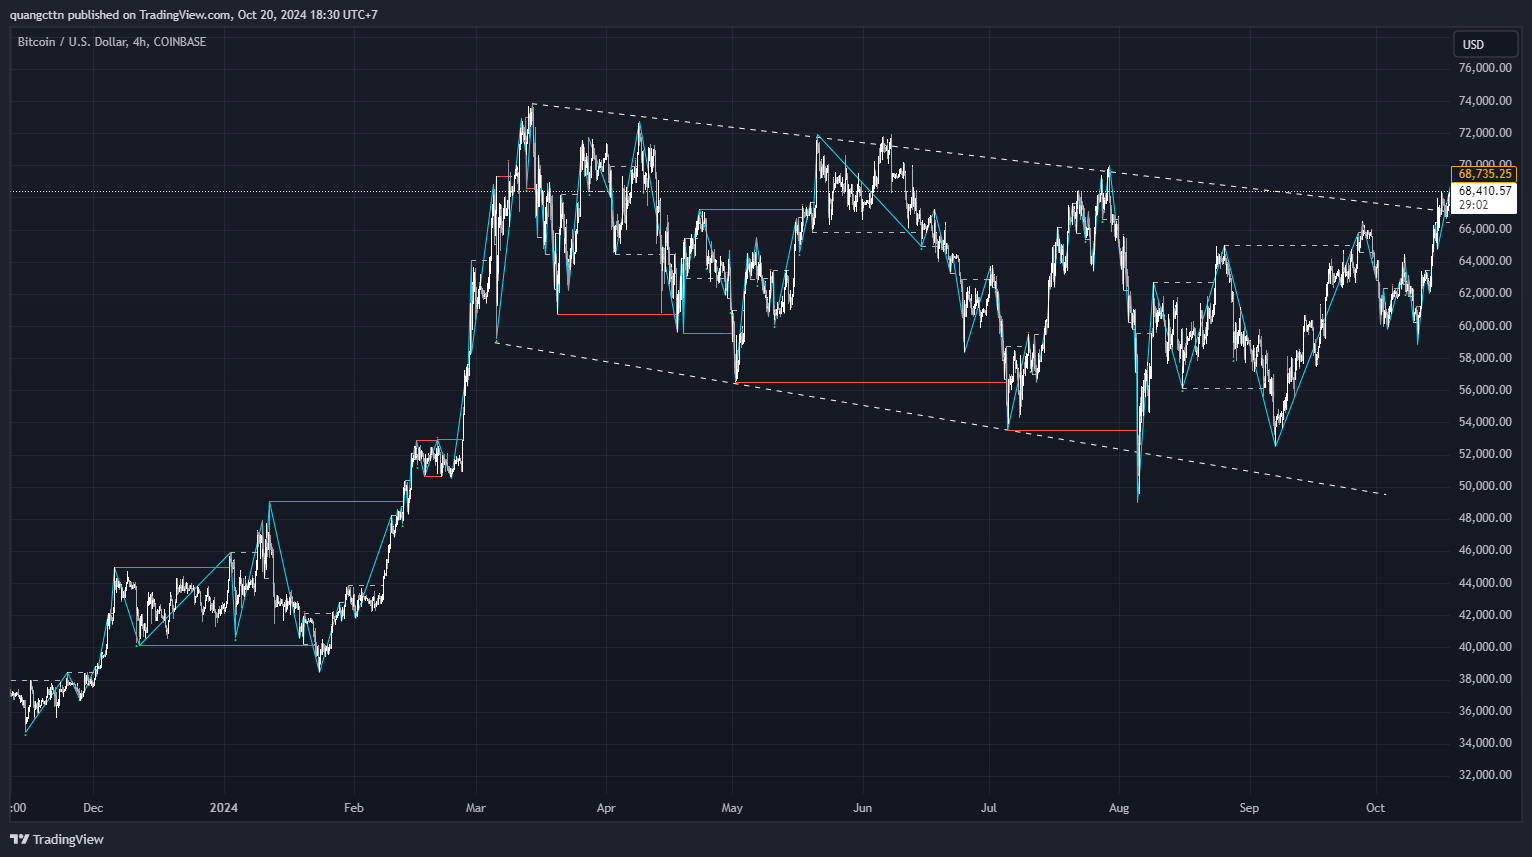Image resolution: width=1532 pixels, height=857 pixels.
Task: Click the 64,000.00 price axis label
Action: pos(1485,261)
